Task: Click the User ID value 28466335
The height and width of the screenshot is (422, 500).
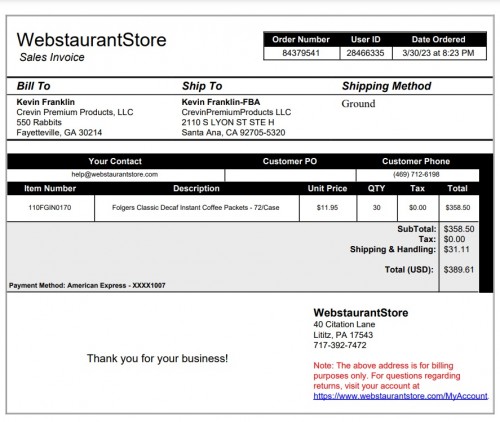Action: click(365, 53)
